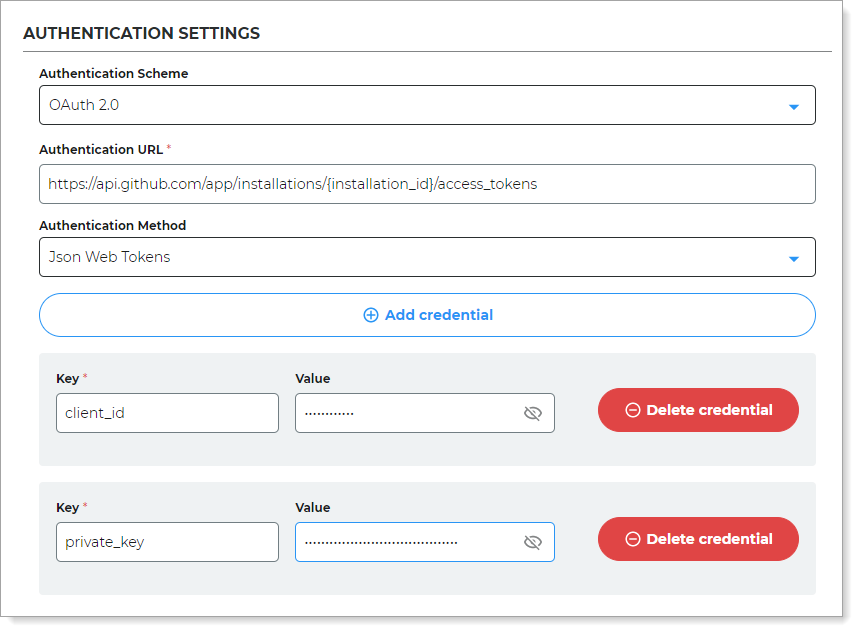Open the Json Web Tokens combo box
The height and width of the screenshot is (632, 858).
410,257
